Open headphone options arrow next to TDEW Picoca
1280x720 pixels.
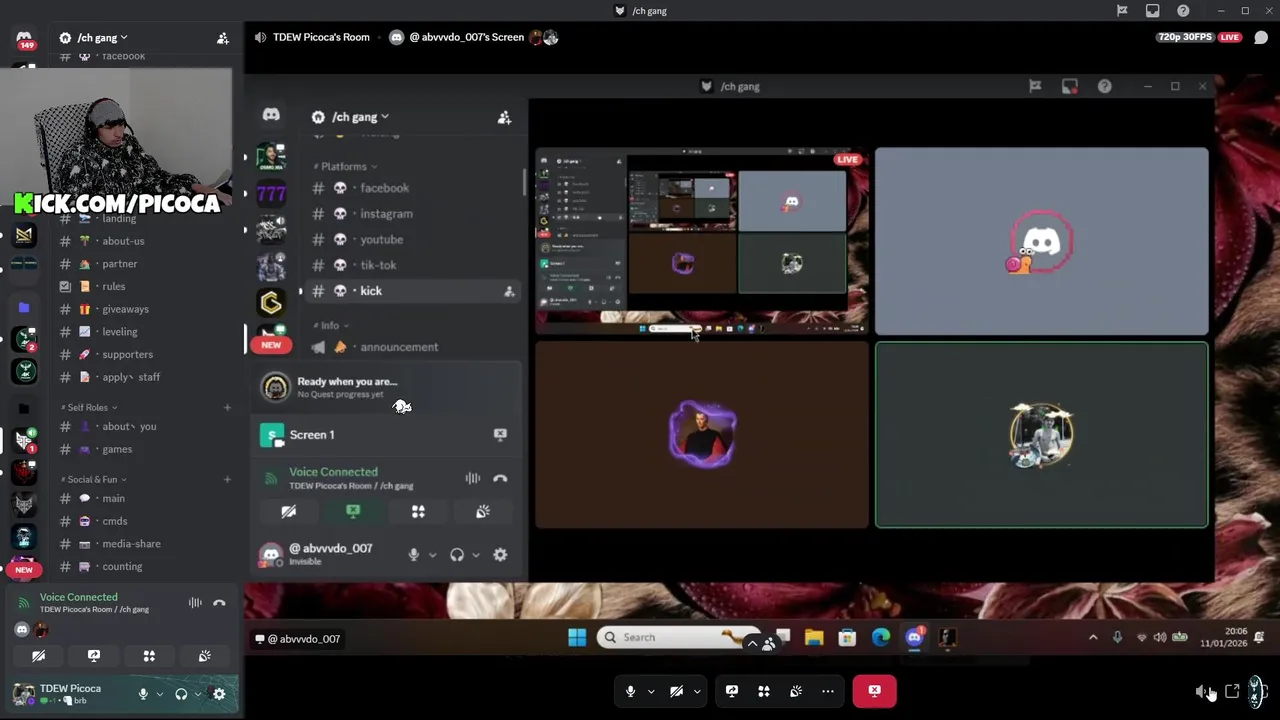197,694
